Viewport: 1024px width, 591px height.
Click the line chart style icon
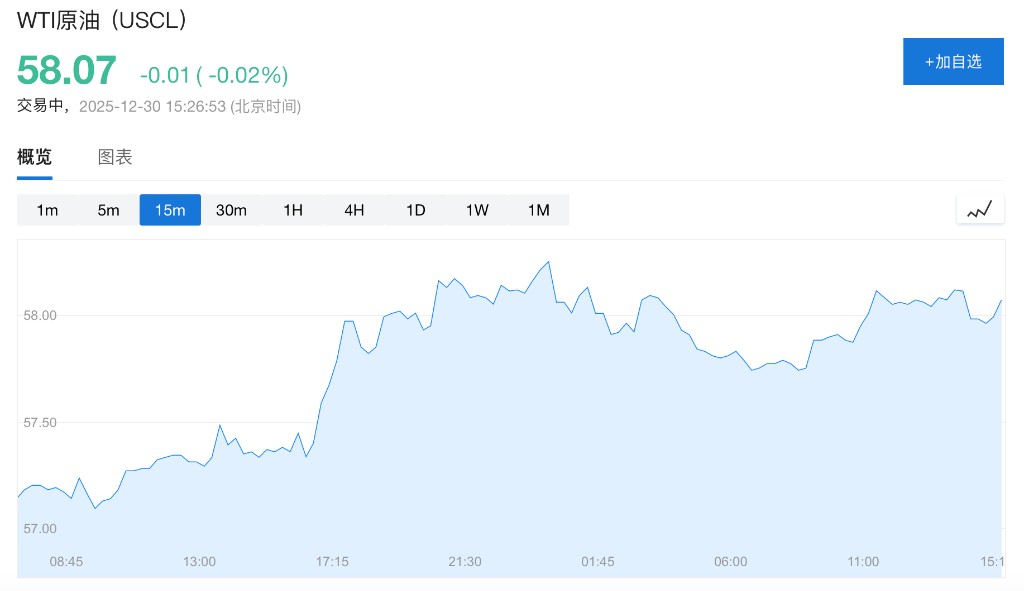point(980,209)
